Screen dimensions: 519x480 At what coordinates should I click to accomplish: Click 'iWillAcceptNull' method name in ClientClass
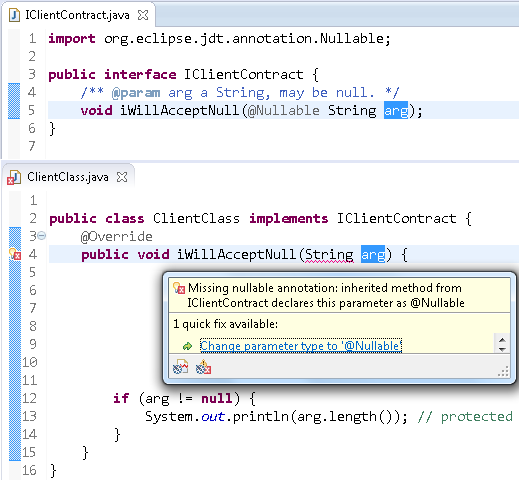(236, 254)
